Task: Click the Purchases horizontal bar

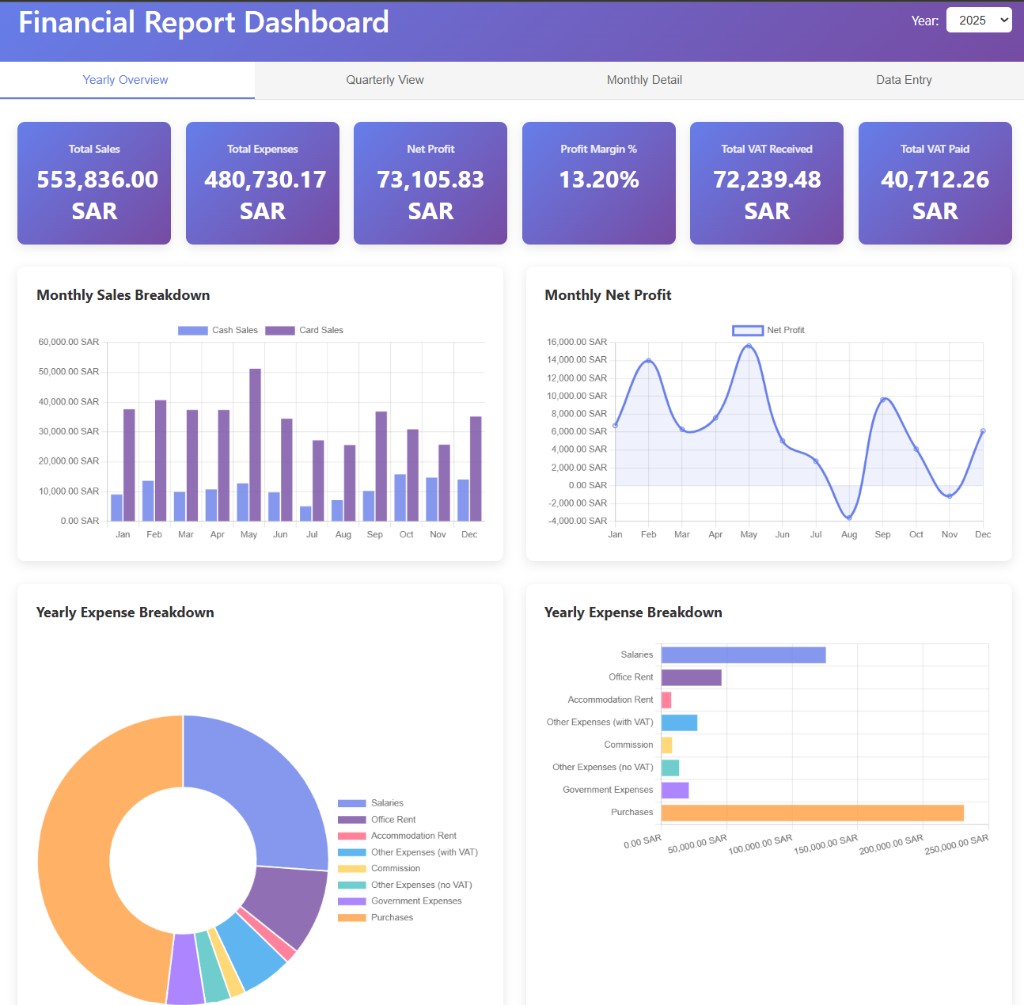Action: coord(812,813)
